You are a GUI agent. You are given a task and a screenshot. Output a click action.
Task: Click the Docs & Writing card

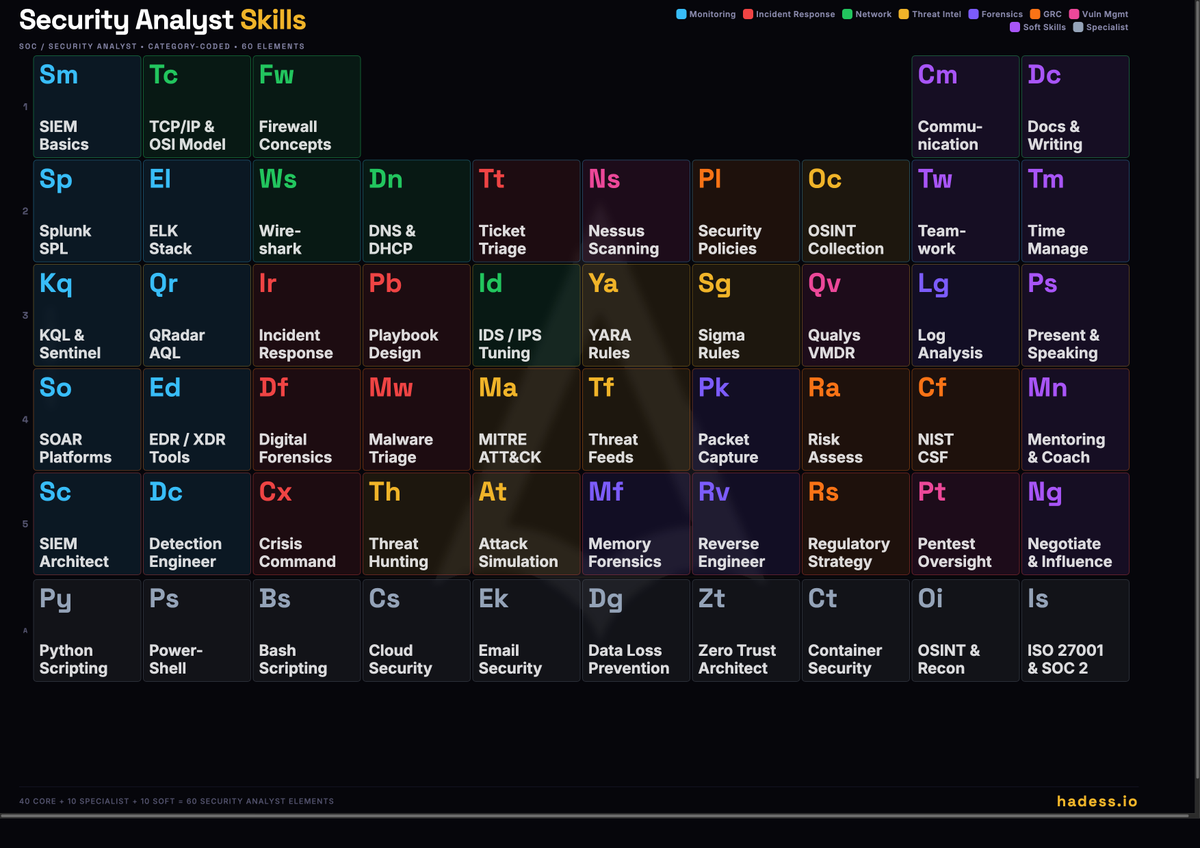pos(1076,107)
